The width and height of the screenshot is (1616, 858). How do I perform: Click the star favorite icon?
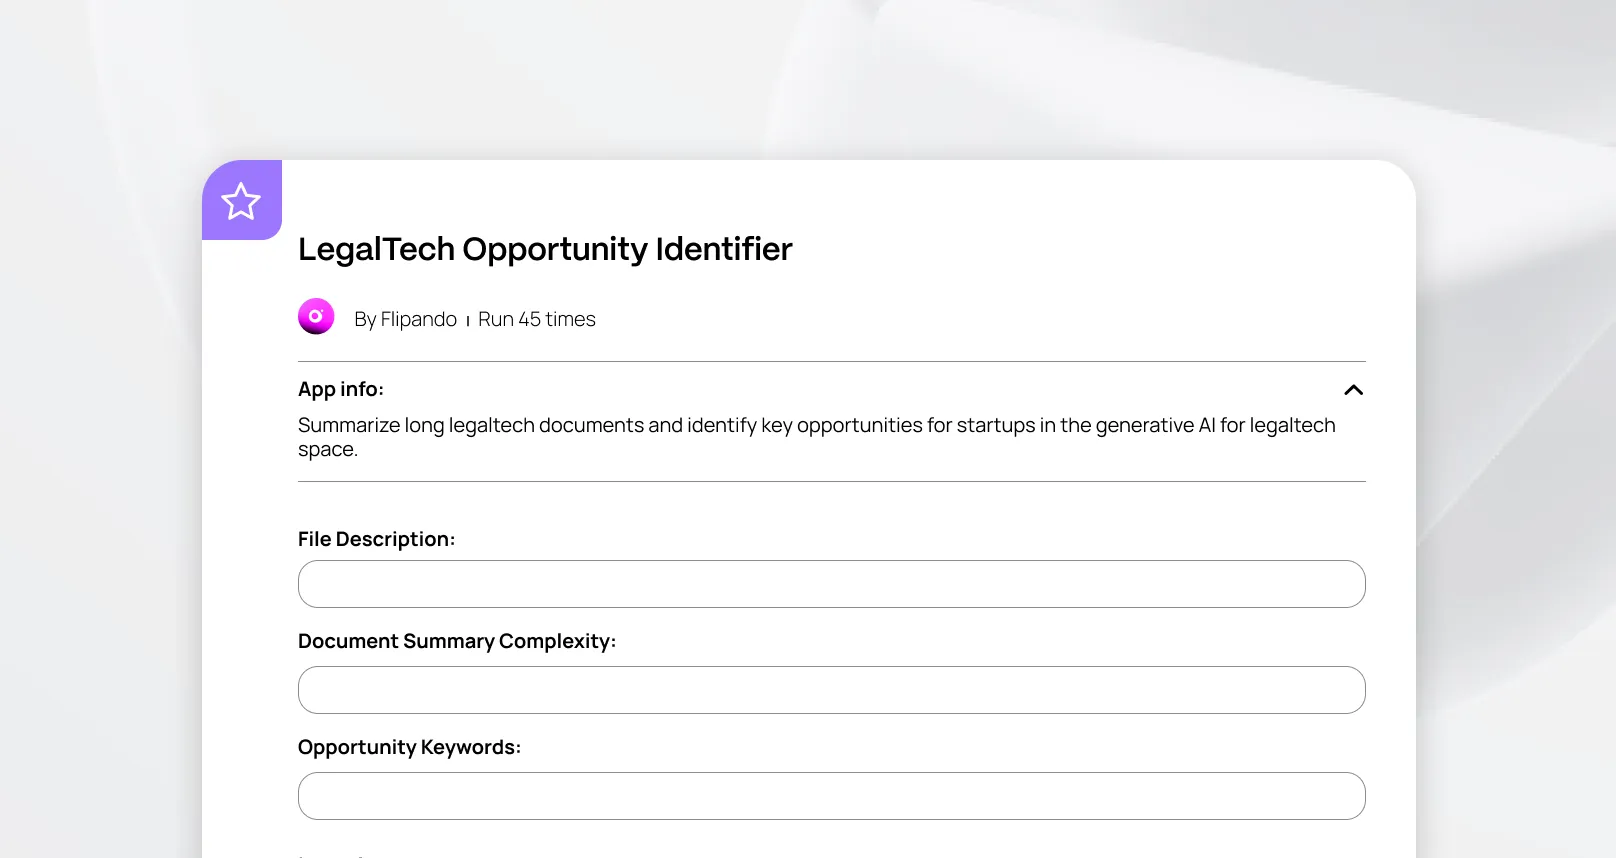pyautogui.click(x=241, y=201)
